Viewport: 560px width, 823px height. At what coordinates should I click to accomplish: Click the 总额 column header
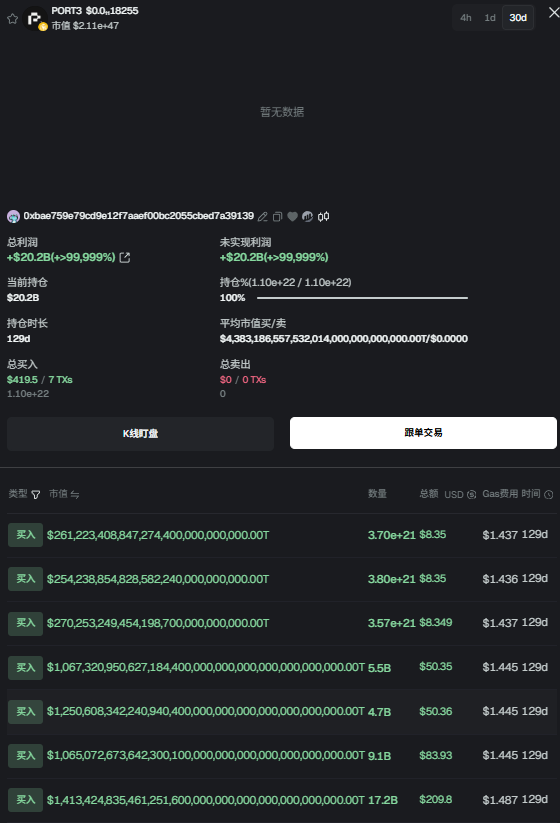pyautogui.click(x=429, y=494)
